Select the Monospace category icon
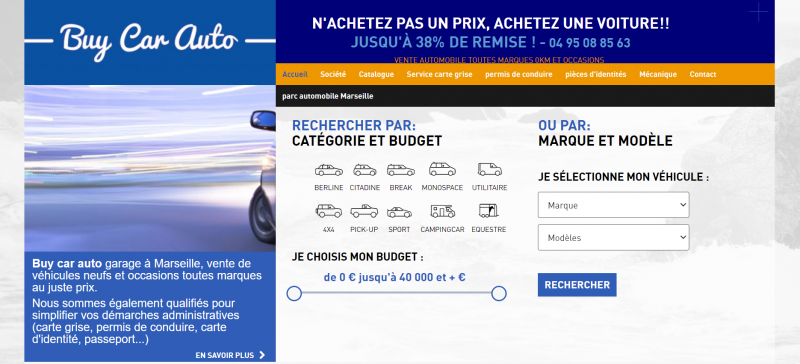The width and height of the screenshot is (800, 364). [x=442, y=169]
